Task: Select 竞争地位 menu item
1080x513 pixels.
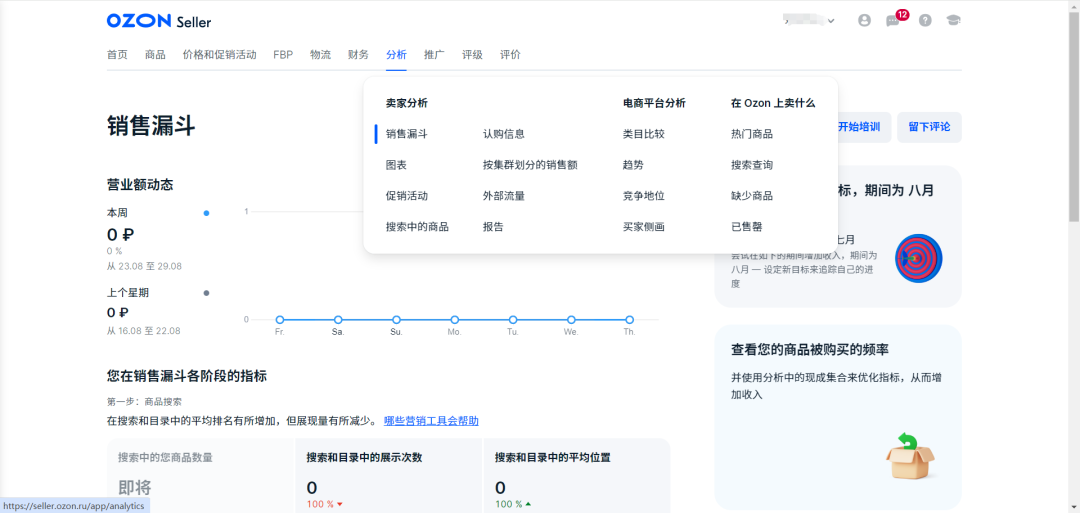Action: [x=644, y=196]
